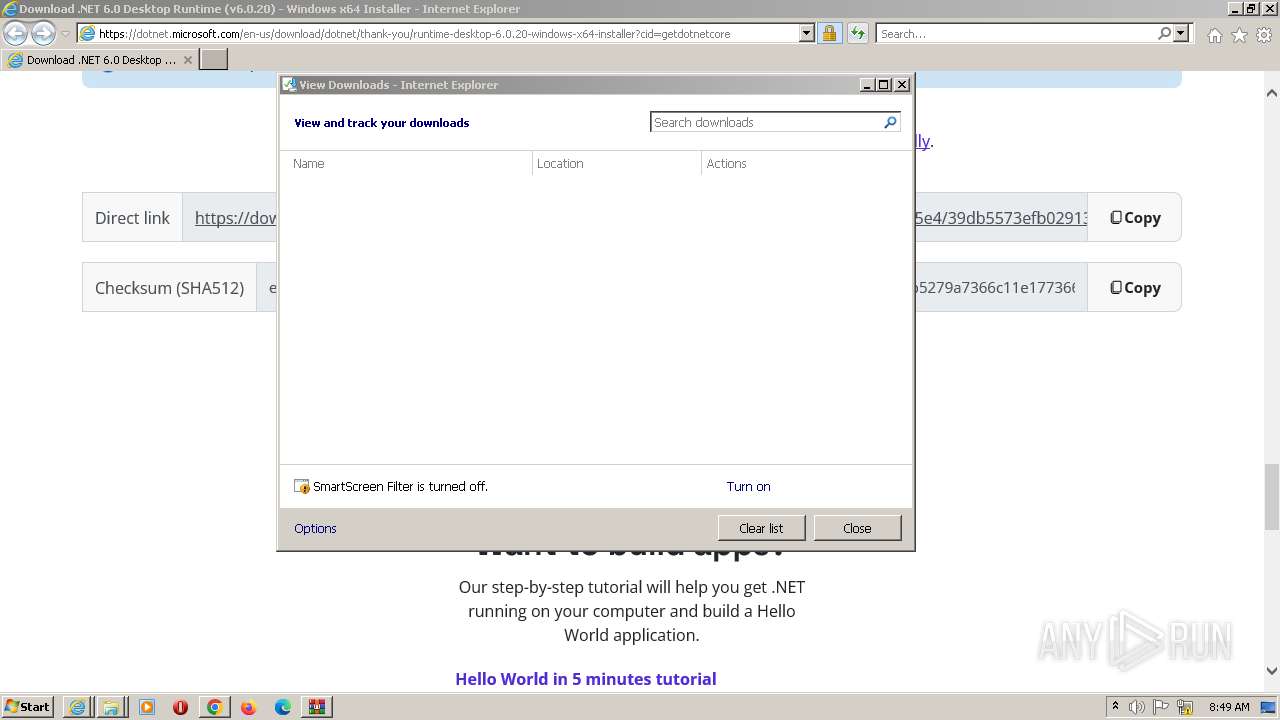Viewport: 1280px width, 720px height.
Task: Click the magnifier in Search downloads
Action: click(x=890, y=122)
